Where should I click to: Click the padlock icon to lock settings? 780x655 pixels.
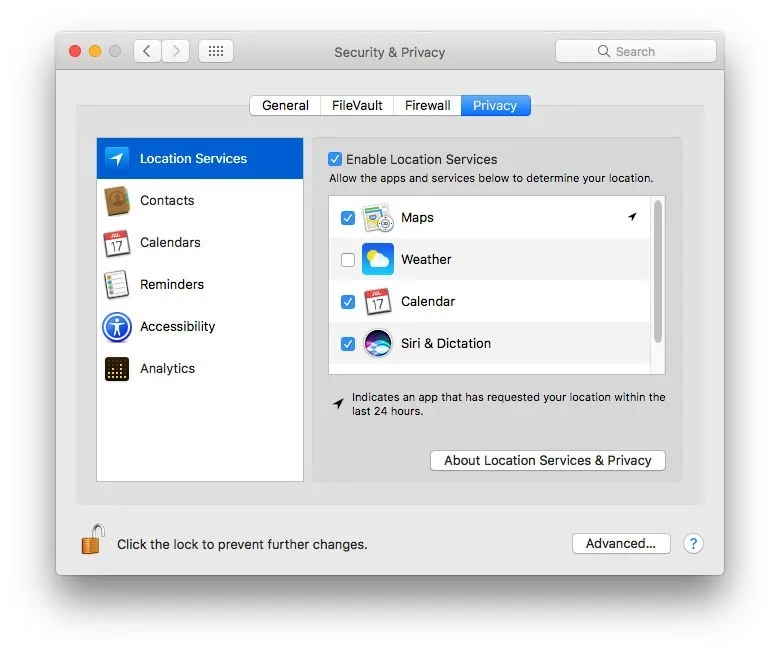(x=92, y=541)
